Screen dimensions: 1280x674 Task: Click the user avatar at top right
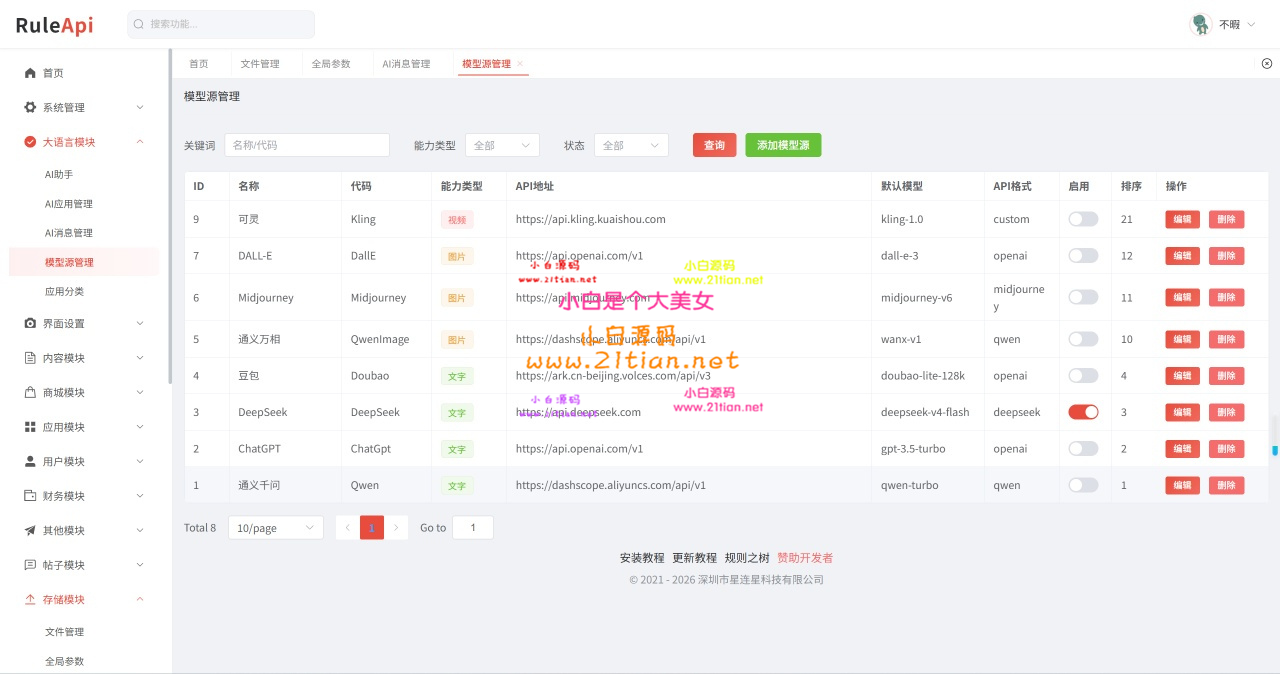(1201, 24)
